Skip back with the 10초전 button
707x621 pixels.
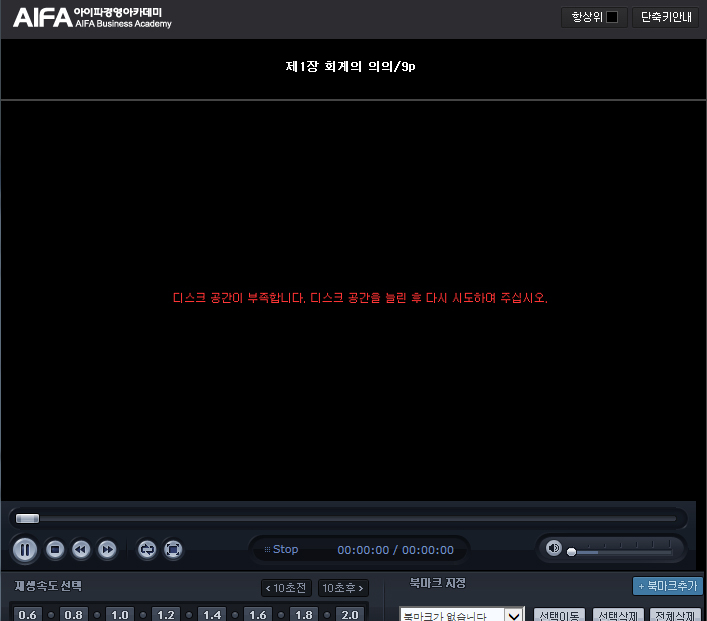286,588
